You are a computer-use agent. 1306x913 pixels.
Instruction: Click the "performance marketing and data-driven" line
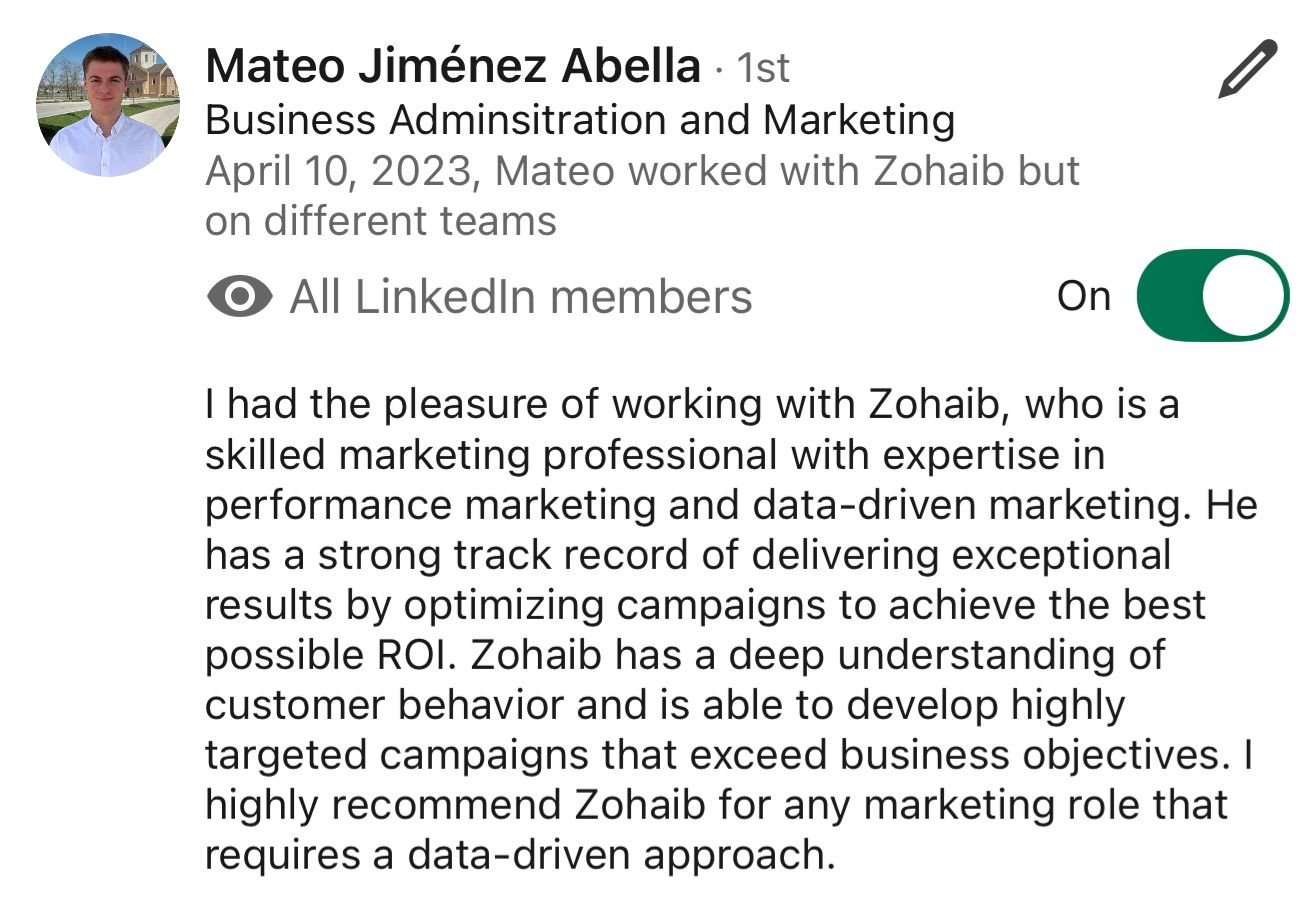[730, 505]
